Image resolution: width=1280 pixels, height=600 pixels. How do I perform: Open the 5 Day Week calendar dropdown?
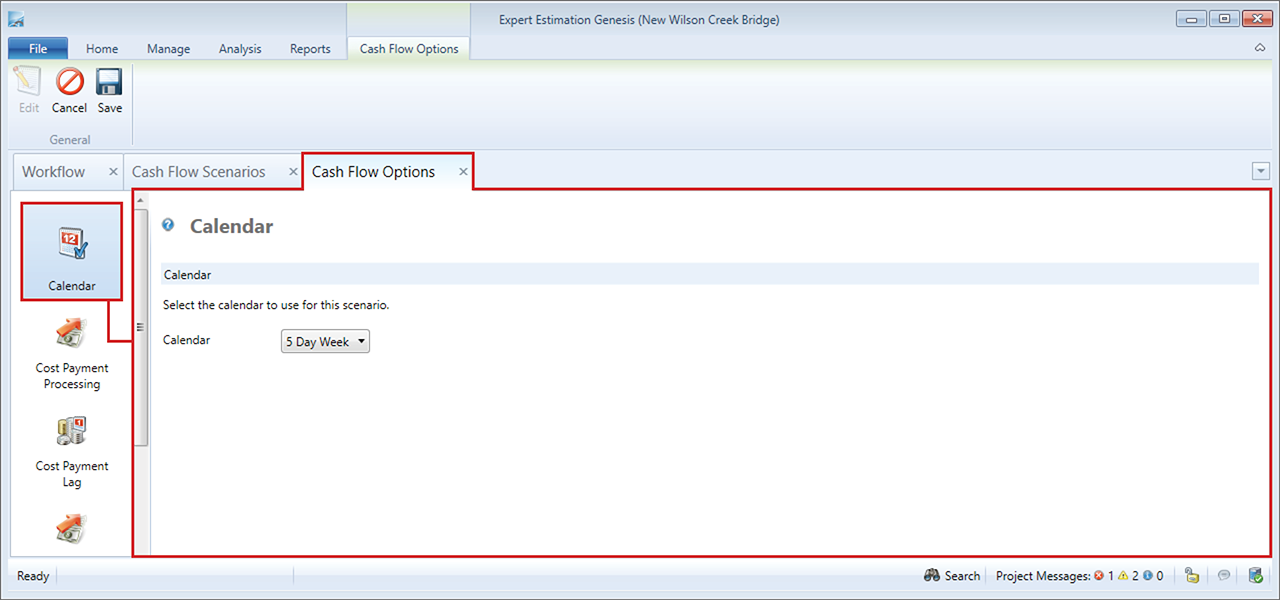point(325,342)
